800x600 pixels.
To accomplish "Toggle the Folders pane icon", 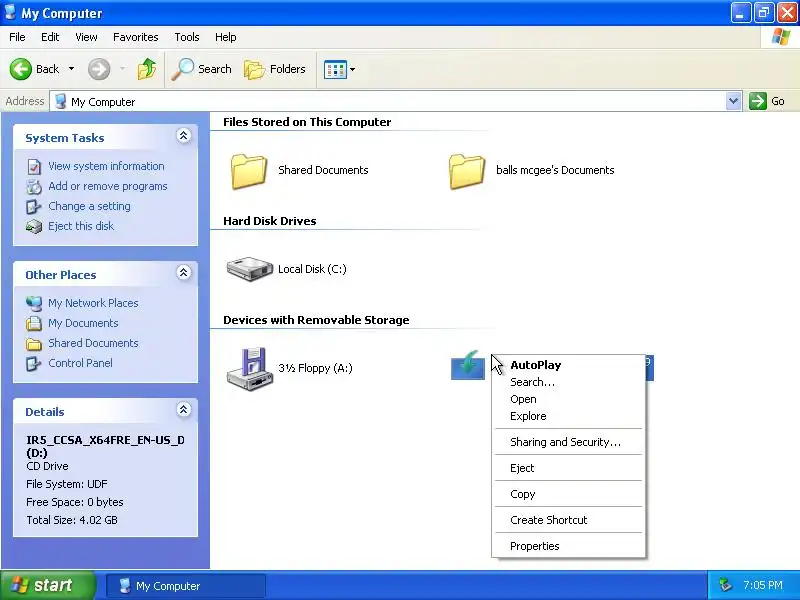I will click(x=254, y=69).
